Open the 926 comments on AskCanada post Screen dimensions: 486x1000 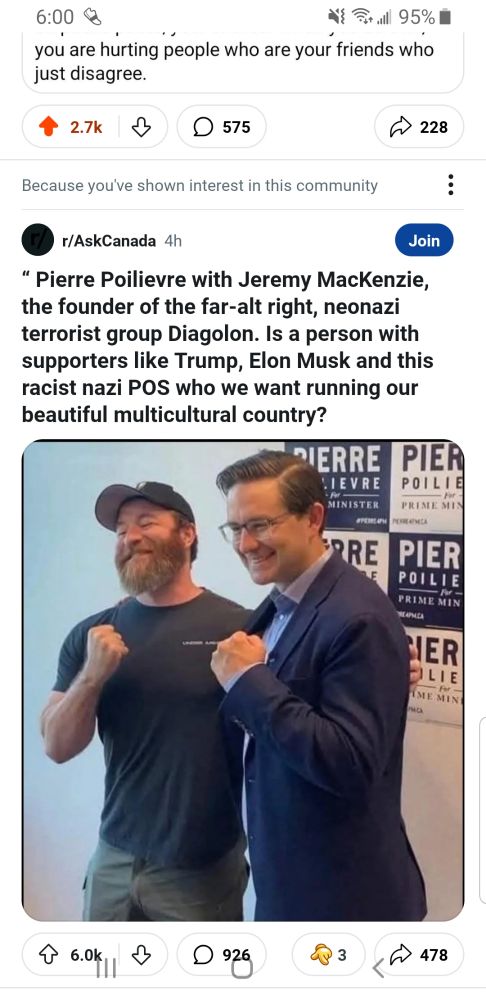tap(221, 955)
